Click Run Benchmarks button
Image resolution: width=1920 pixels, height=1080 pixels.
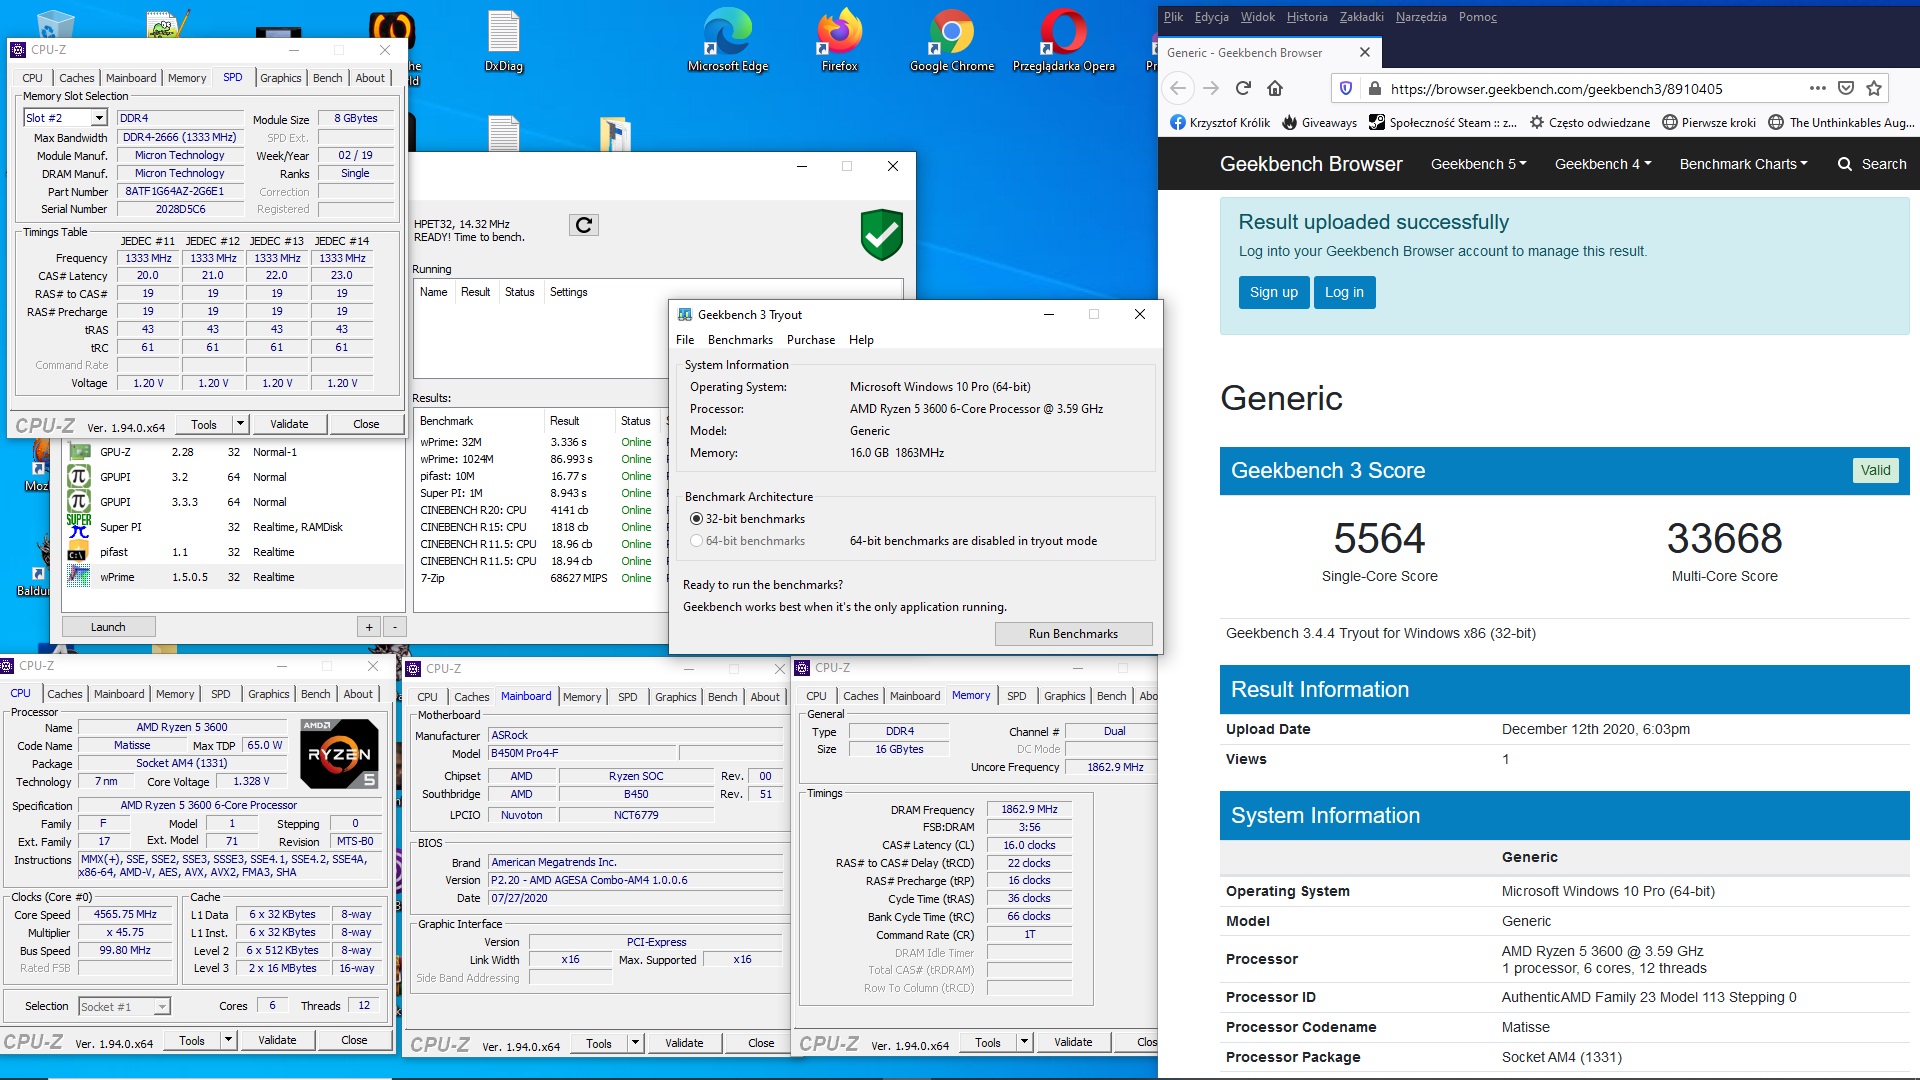[1073, 634]
